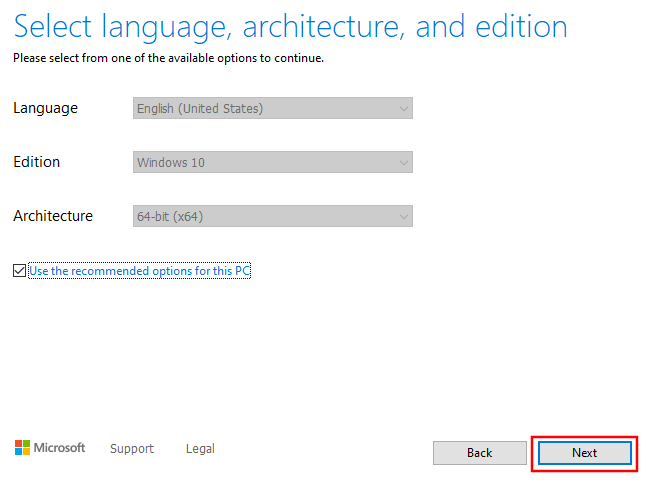Uncheck the recommended options checkbox
649x484 pixels.
click(19, 271)
